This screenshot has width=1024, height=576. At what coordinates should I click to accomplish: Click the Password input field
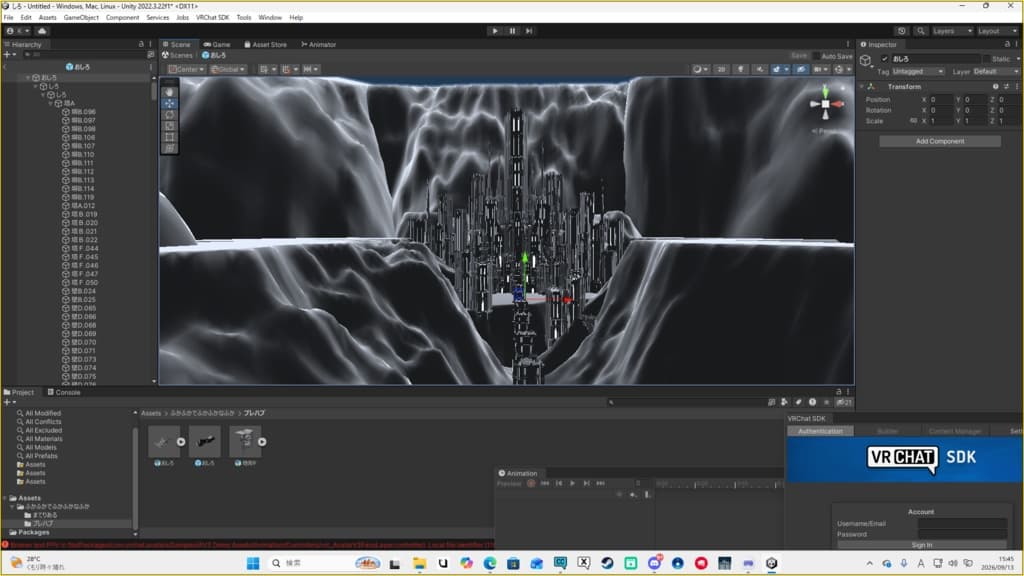[962, 534]
